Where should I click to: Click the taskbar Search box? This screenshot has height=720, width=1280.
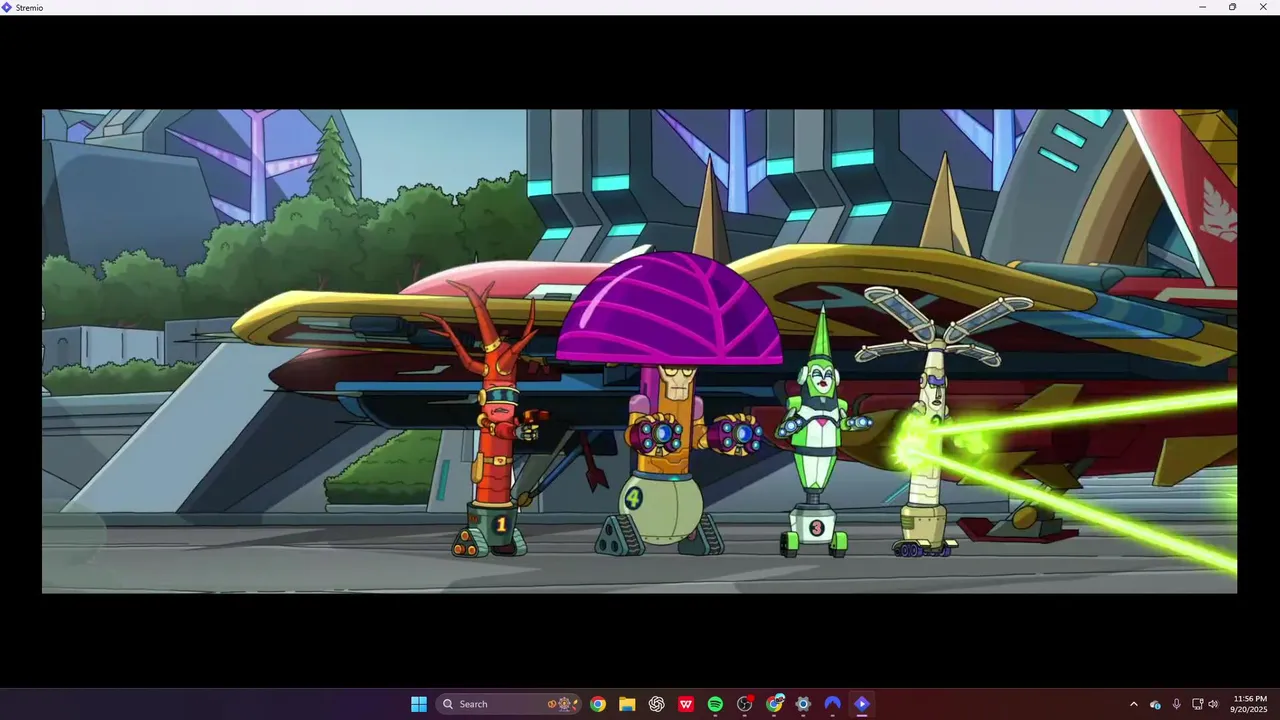pyautogui.click(x=509, y=704)
